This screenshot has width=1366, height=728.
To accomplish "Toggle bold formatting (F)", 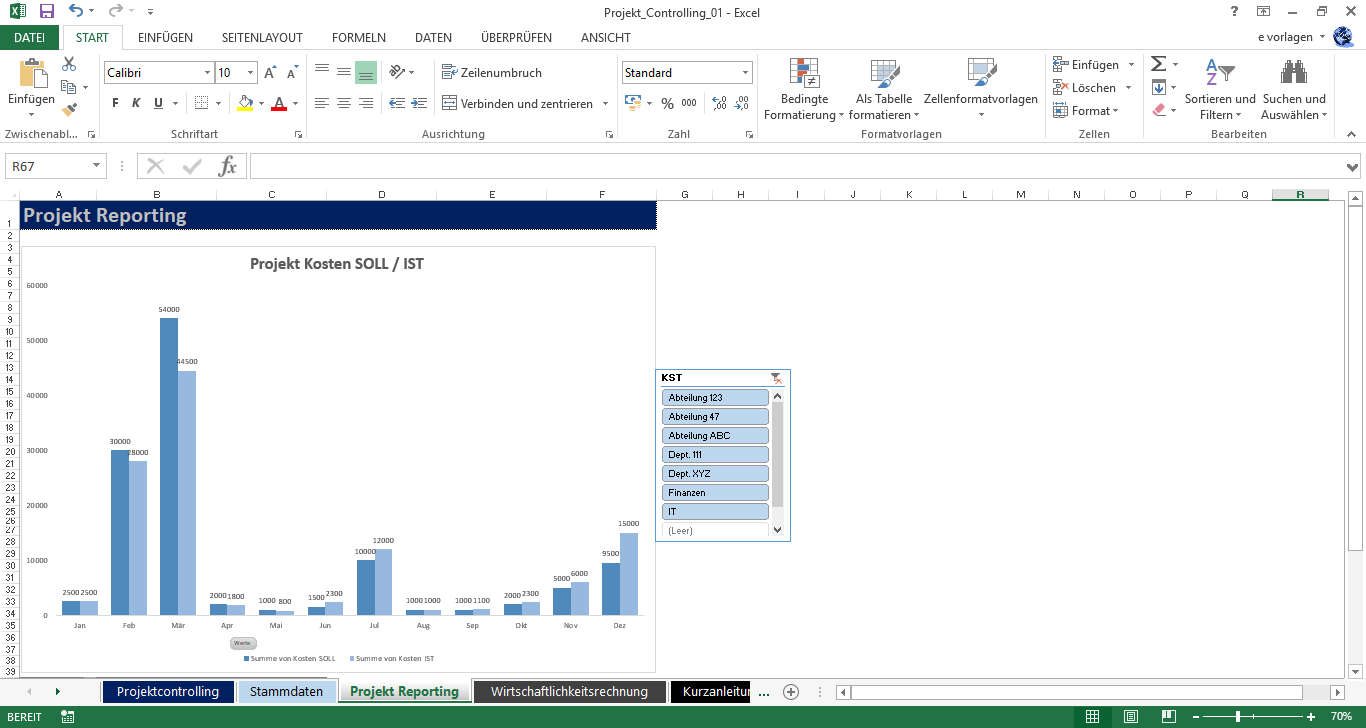I will (x=115, y=103).
